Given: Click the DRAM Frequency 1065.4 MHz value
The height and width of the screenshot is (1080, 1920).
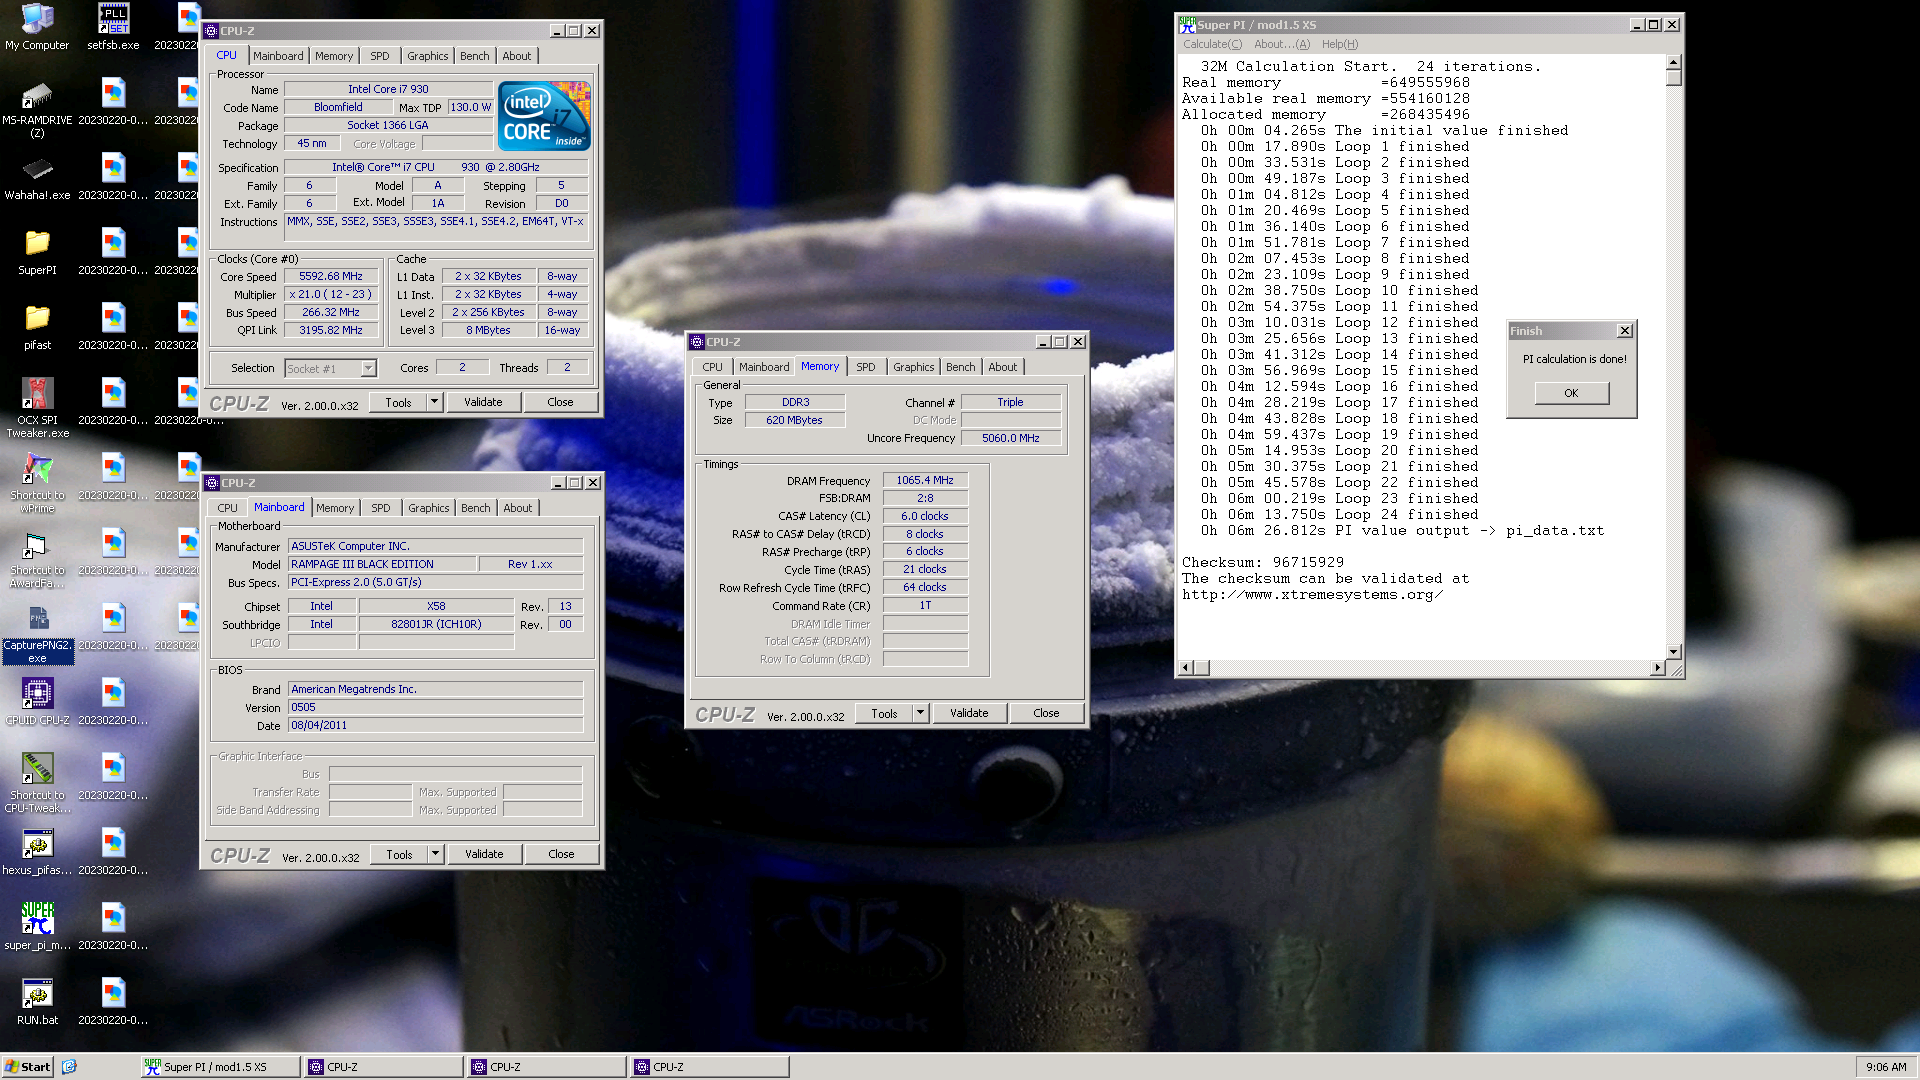Looking at the screenshot, I should tap(925, 480).
